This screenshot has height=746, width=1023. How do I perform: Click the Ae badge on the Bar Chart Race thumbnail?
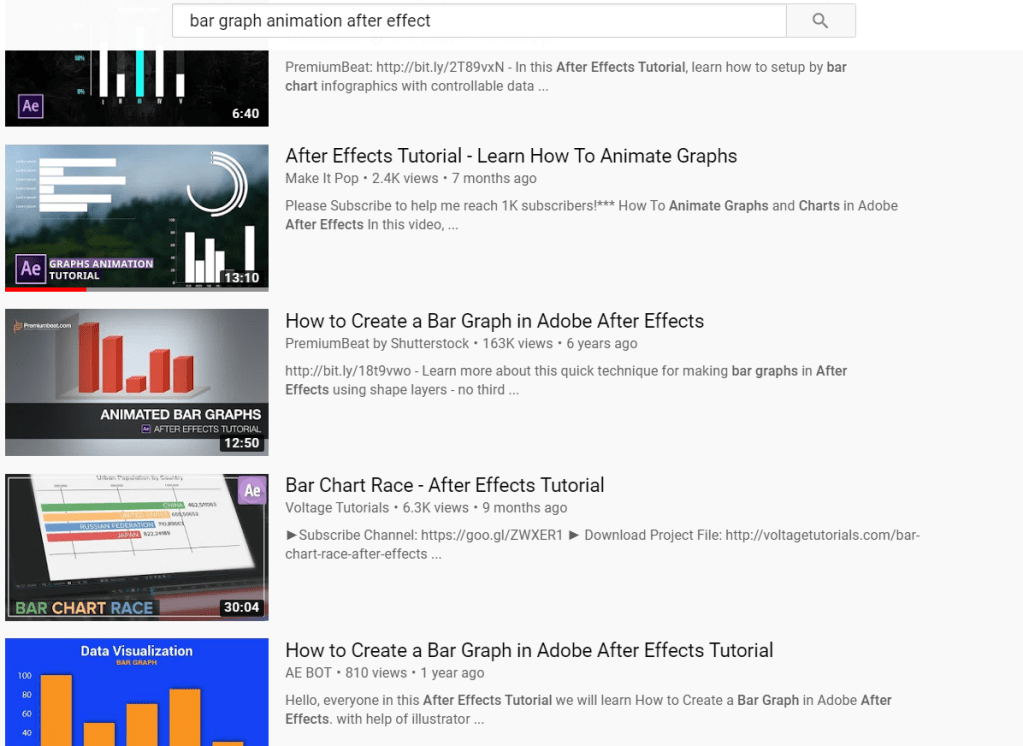pos(253,490)
